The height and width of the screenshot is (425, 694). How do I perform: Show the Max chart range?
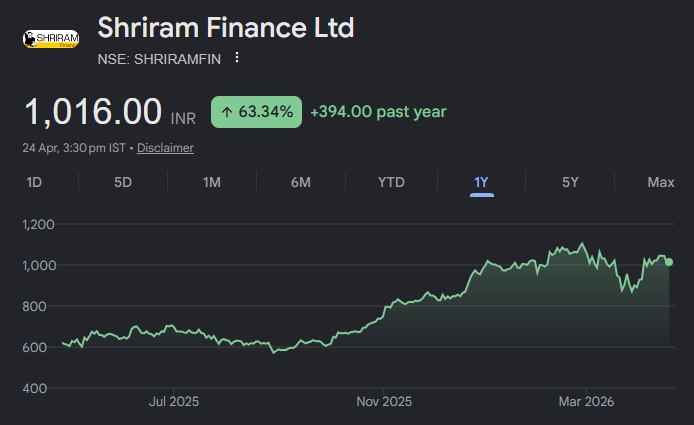(x=661, y=182)
